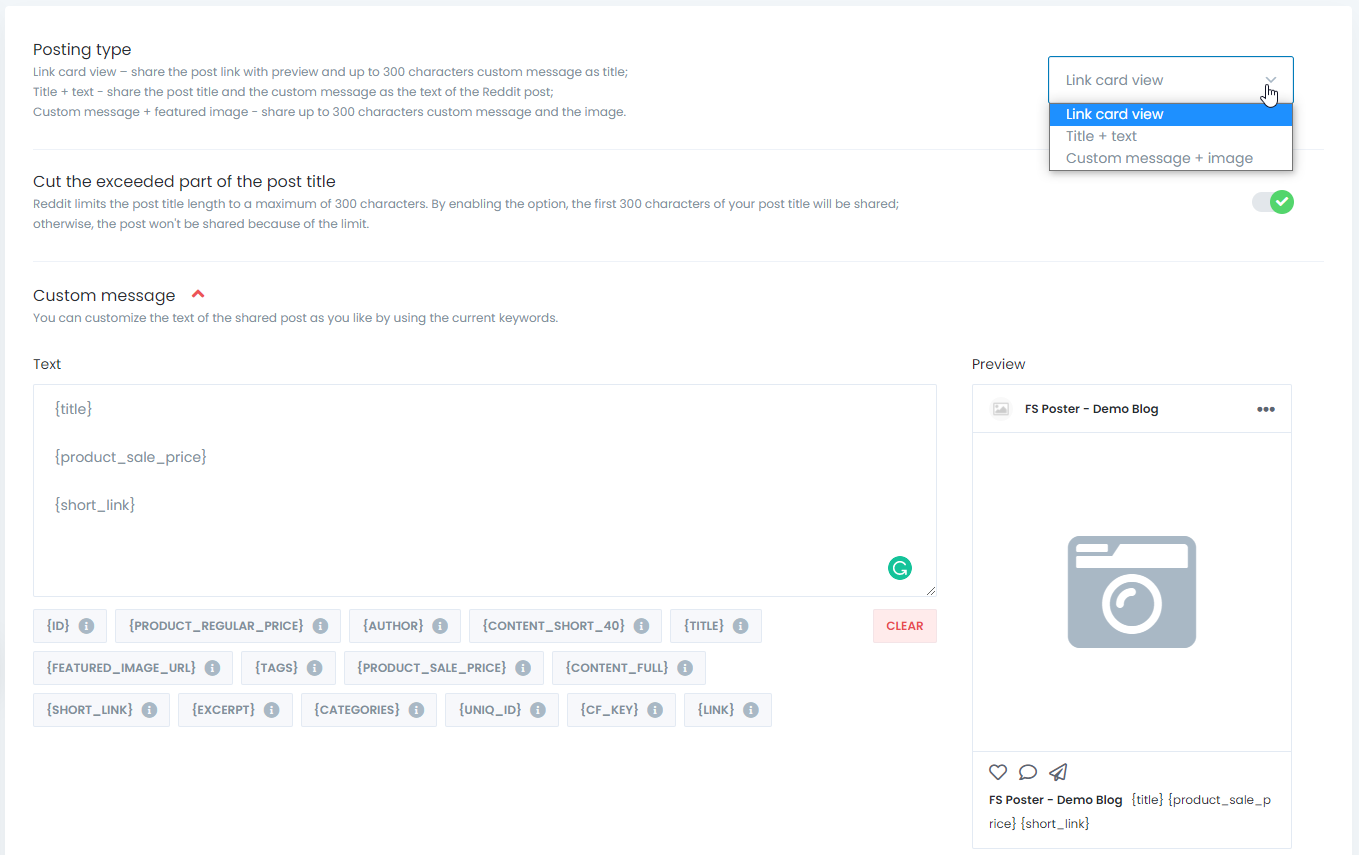
Task: Click info icon beside {CF_KEY} tag
Action: tap(655, 710)
